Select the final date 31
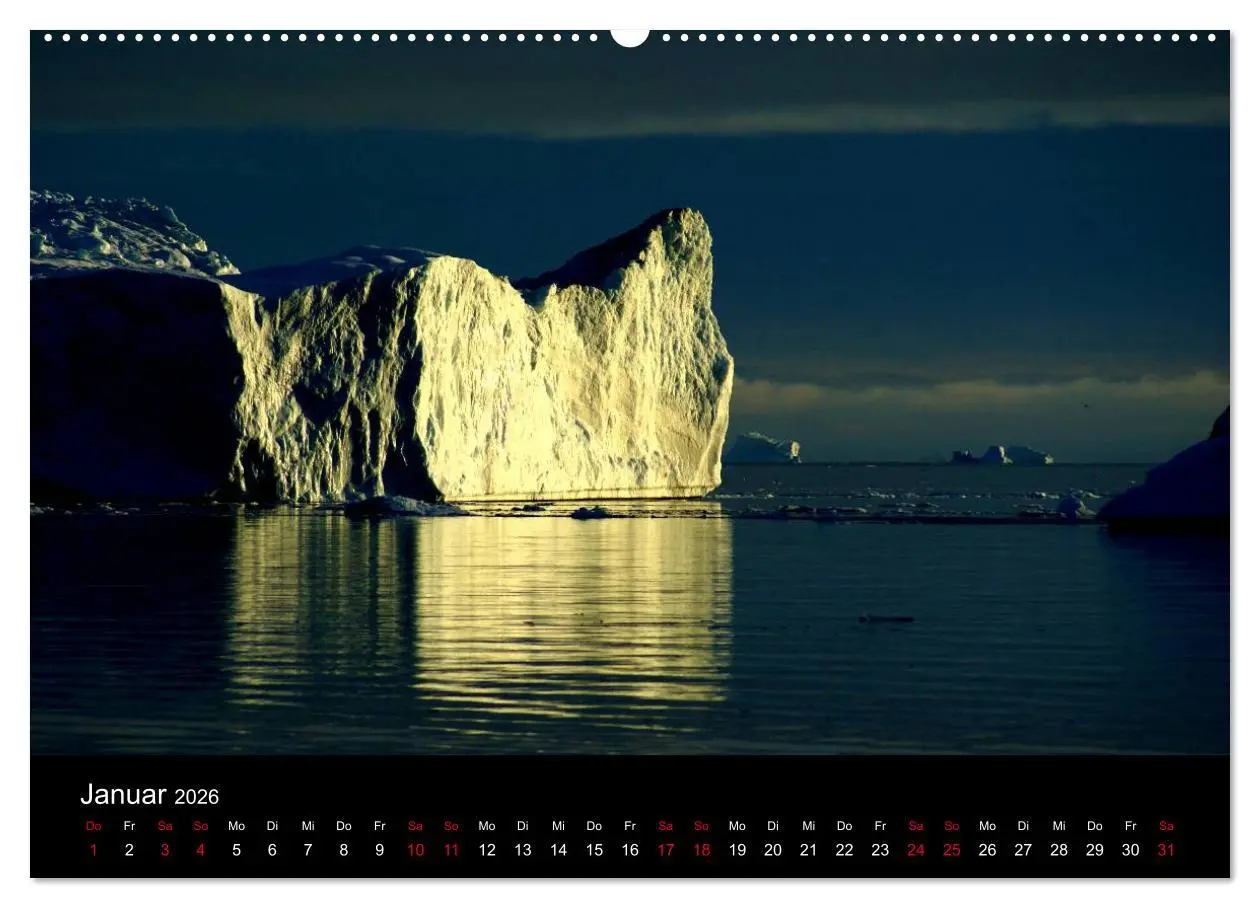This screenshot has height=908, width=1260. pyautogui.click(x=1166, y=850)
